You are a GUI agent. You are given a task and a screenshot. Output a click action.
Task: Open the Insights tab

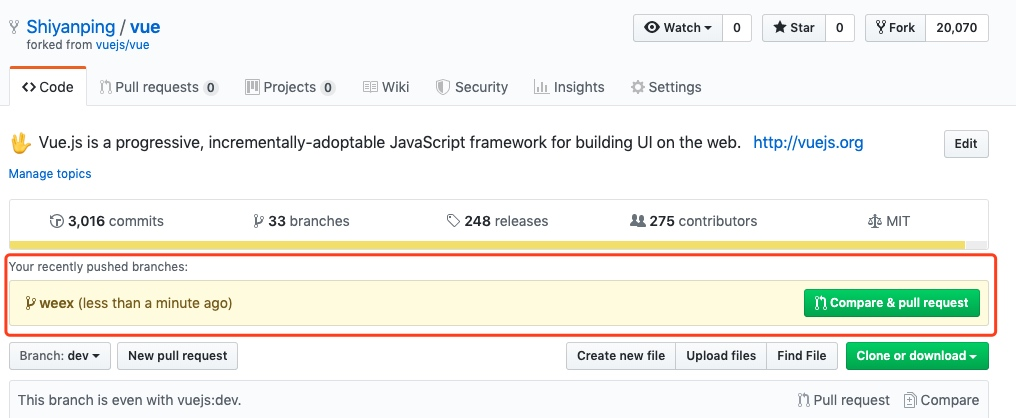[x=569, y=87]
